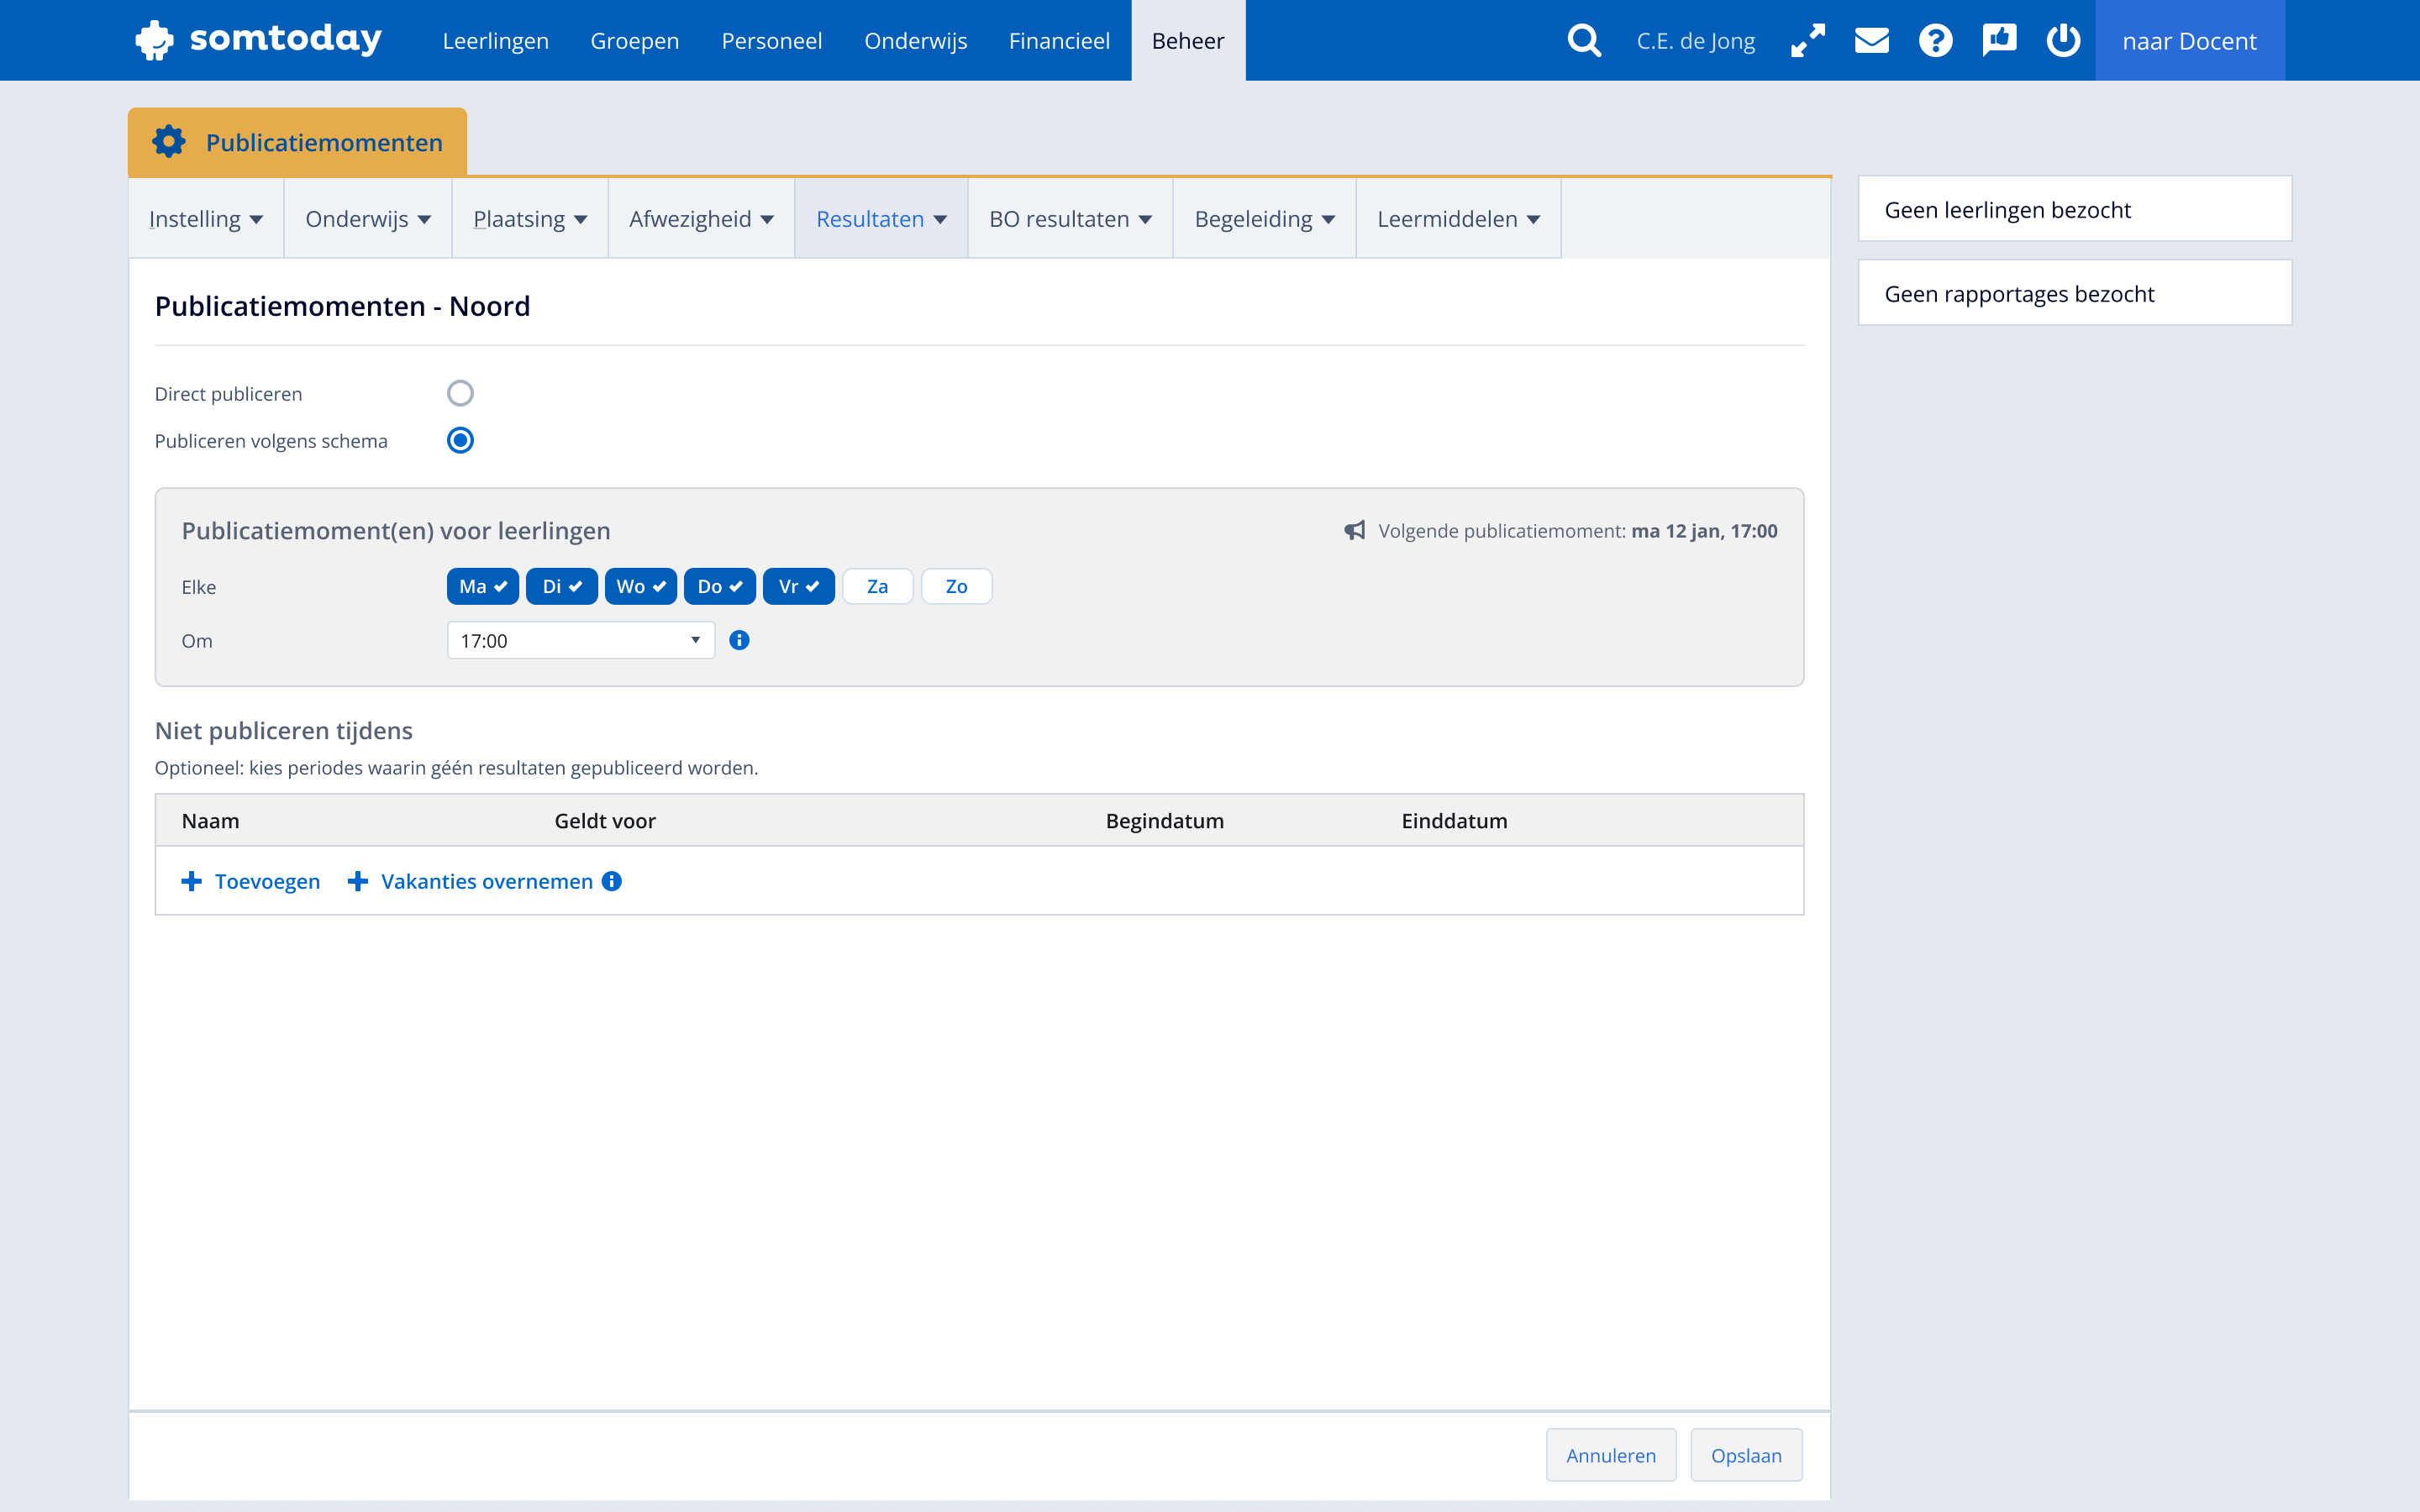Click the Opslaan button

point(1745,1455)
